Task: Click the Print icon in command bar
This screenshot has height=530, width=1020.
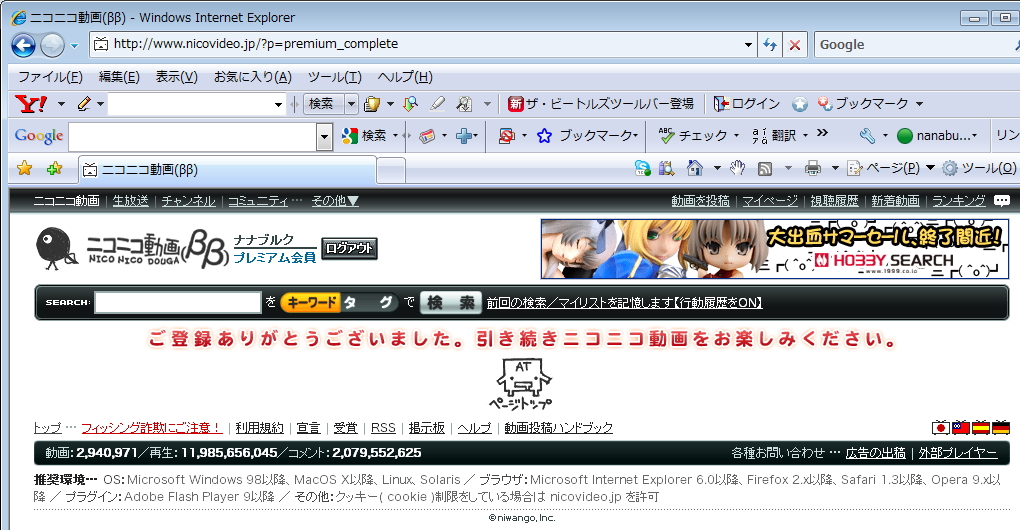Action: coord(812,169)
